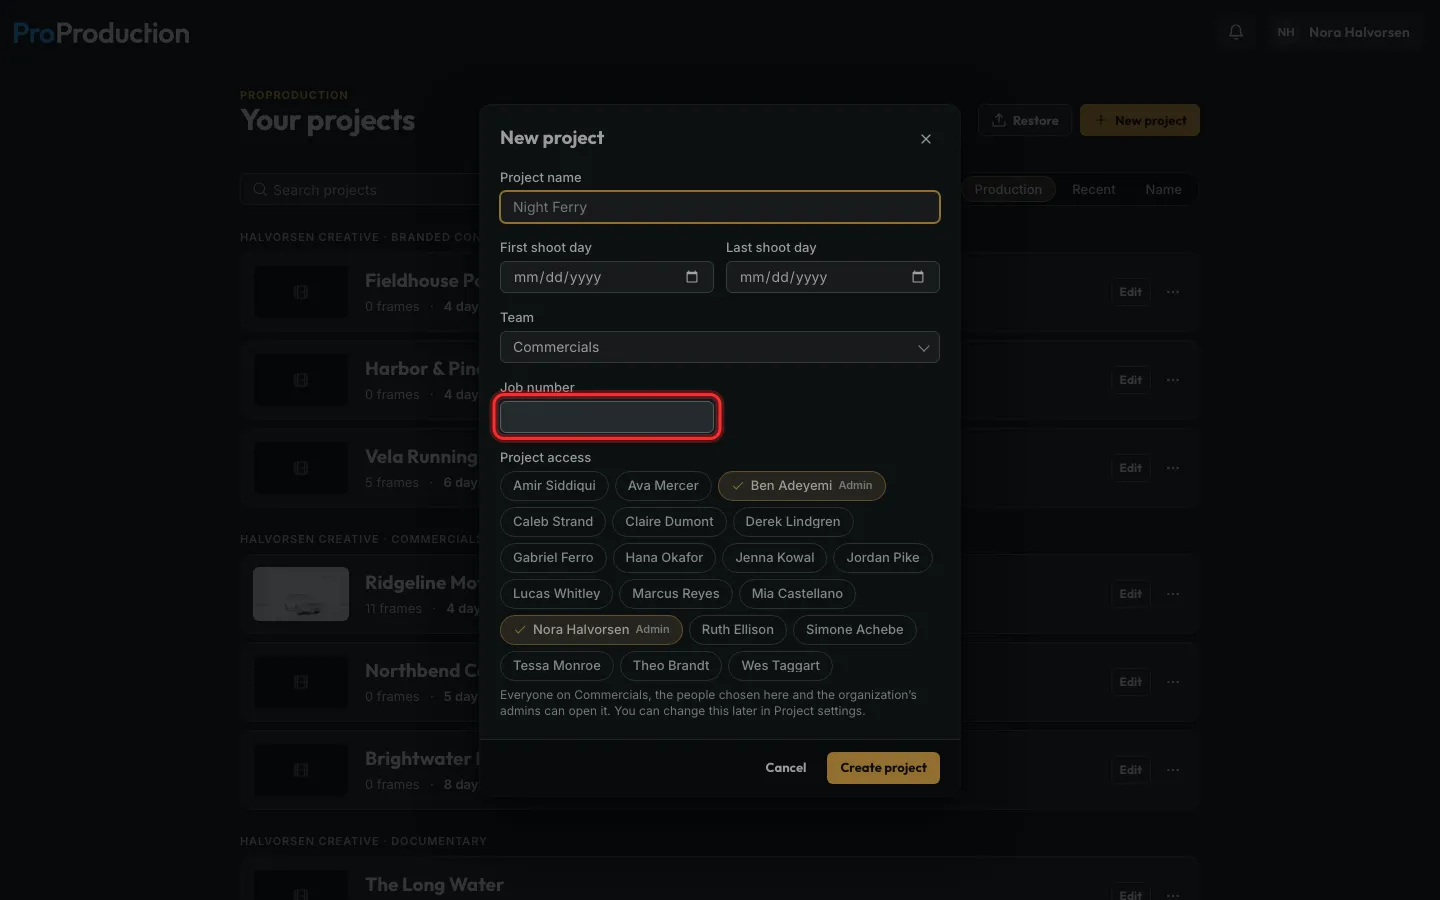The width and height of the screenshot is (1440, 900).
Task: Switch to the Recent sort tab
Action: coord(1093,190)
